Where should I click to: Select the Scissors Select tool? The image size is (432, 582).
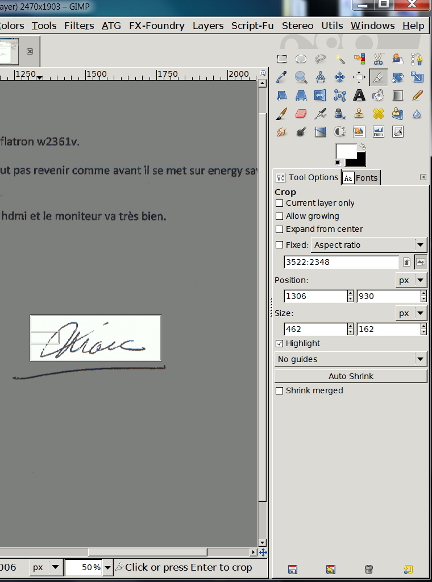tap(378, 59)
